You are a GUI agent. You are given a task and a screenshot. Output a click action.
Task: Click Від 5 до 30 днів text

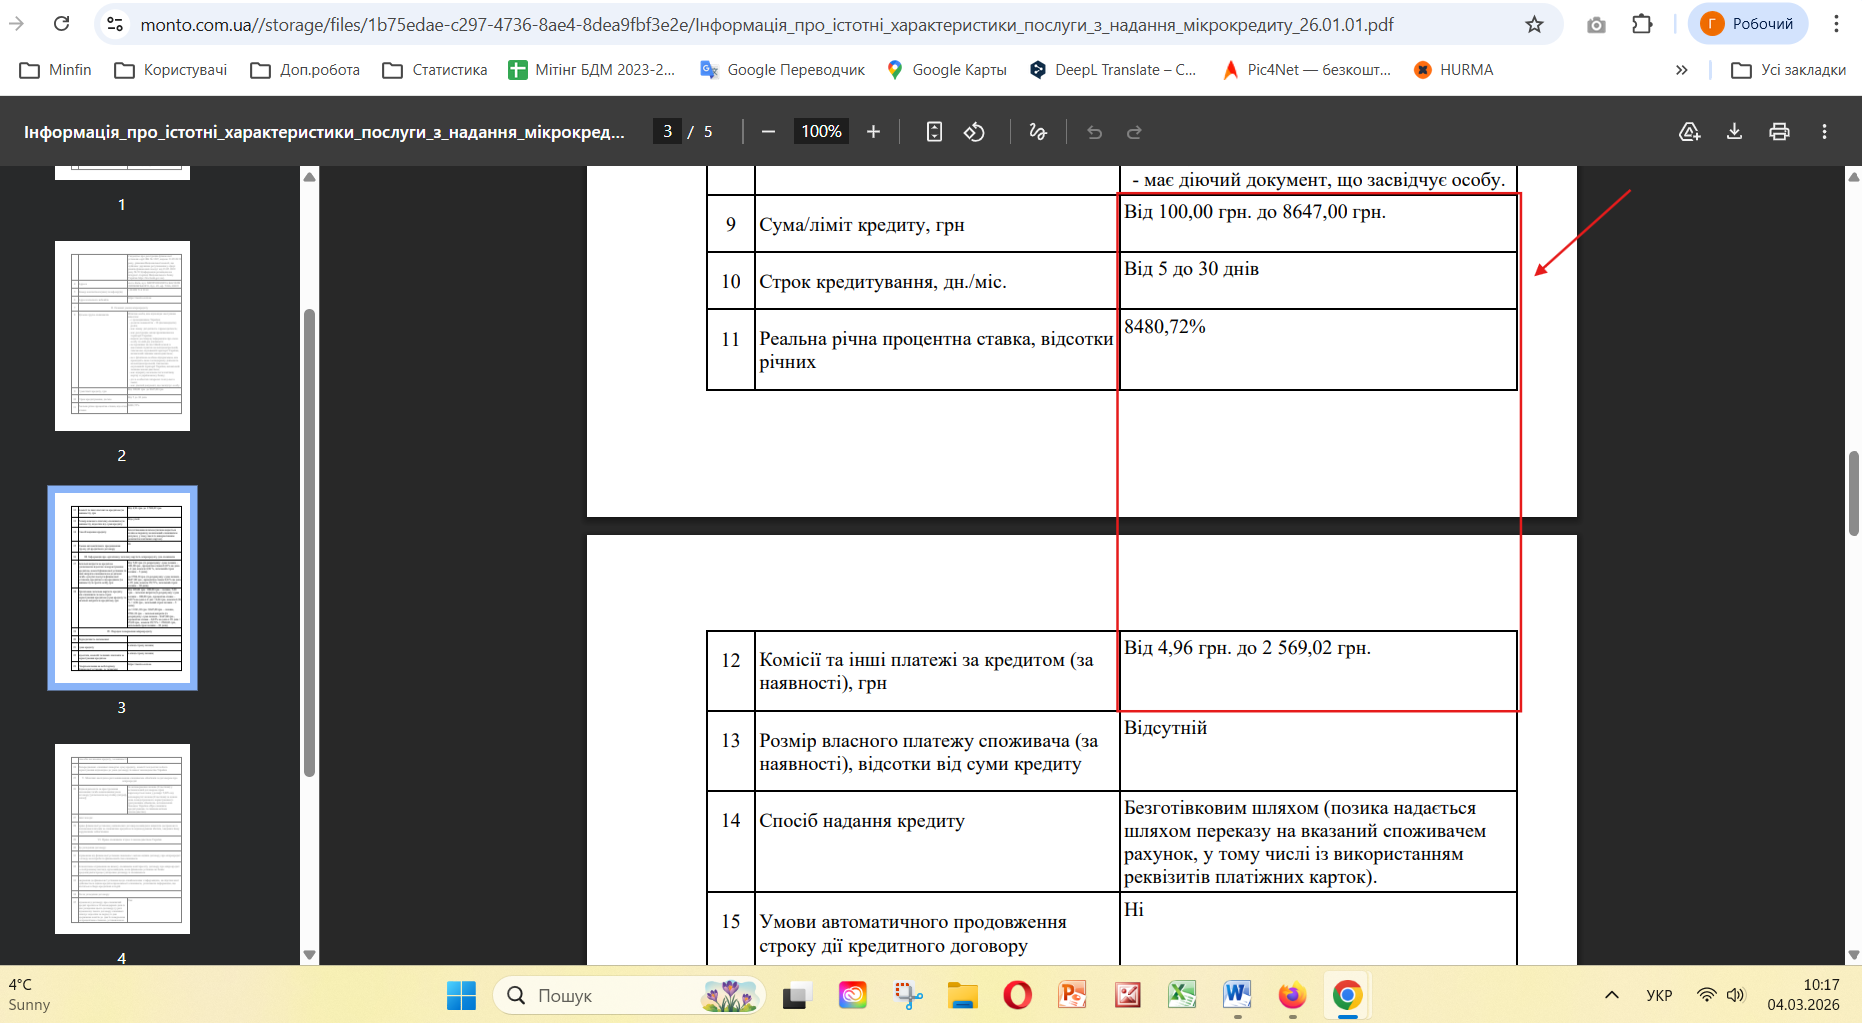tap(1191, 268)
